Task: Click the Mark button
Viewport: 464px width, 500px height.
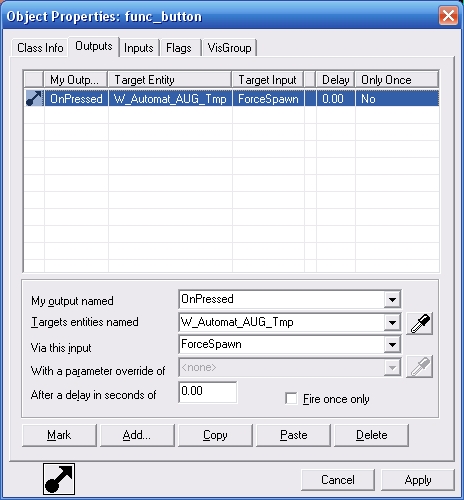Action: click(59, 435)
